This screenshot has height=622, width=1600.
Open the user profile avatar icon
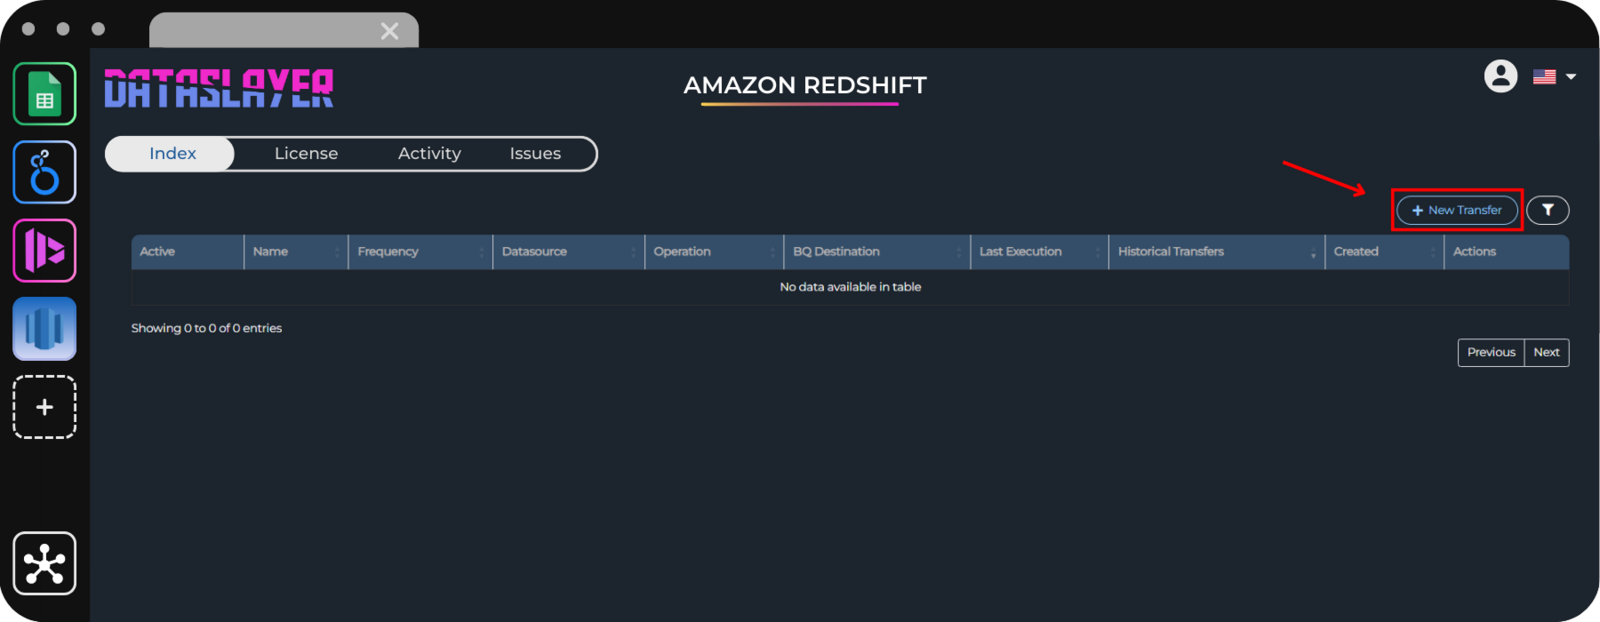(1500, 76)
